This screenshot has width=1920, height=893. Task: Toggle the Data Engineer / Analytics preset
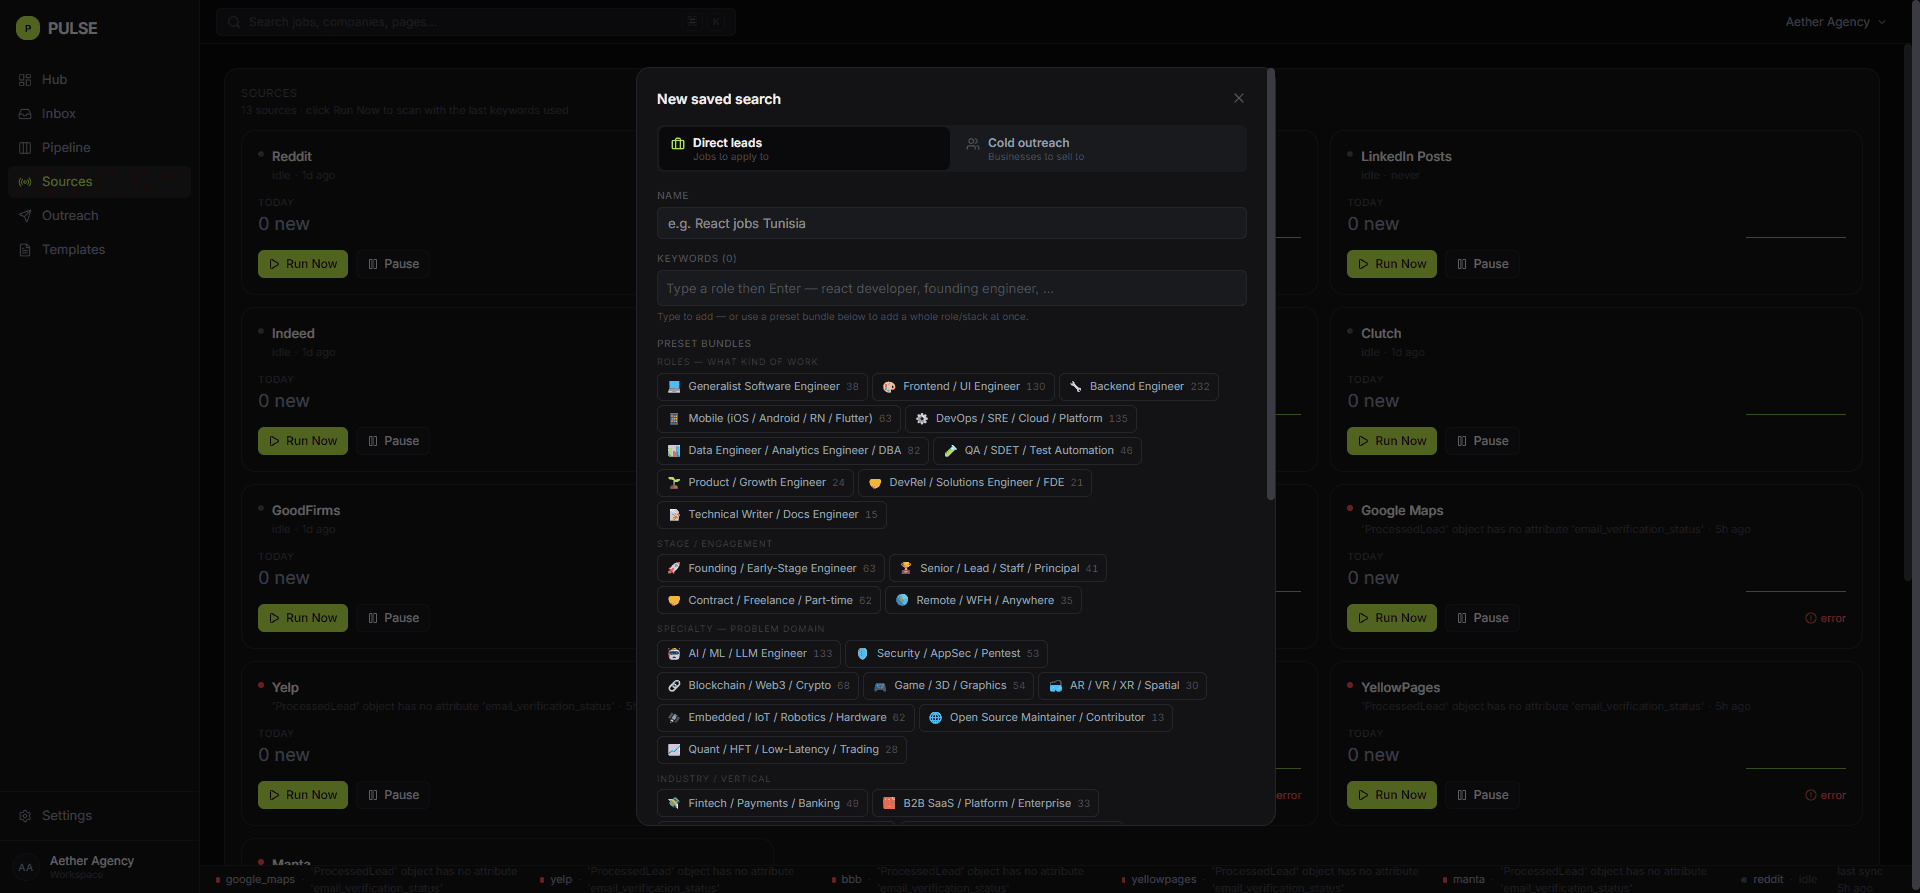pos(793,451)
